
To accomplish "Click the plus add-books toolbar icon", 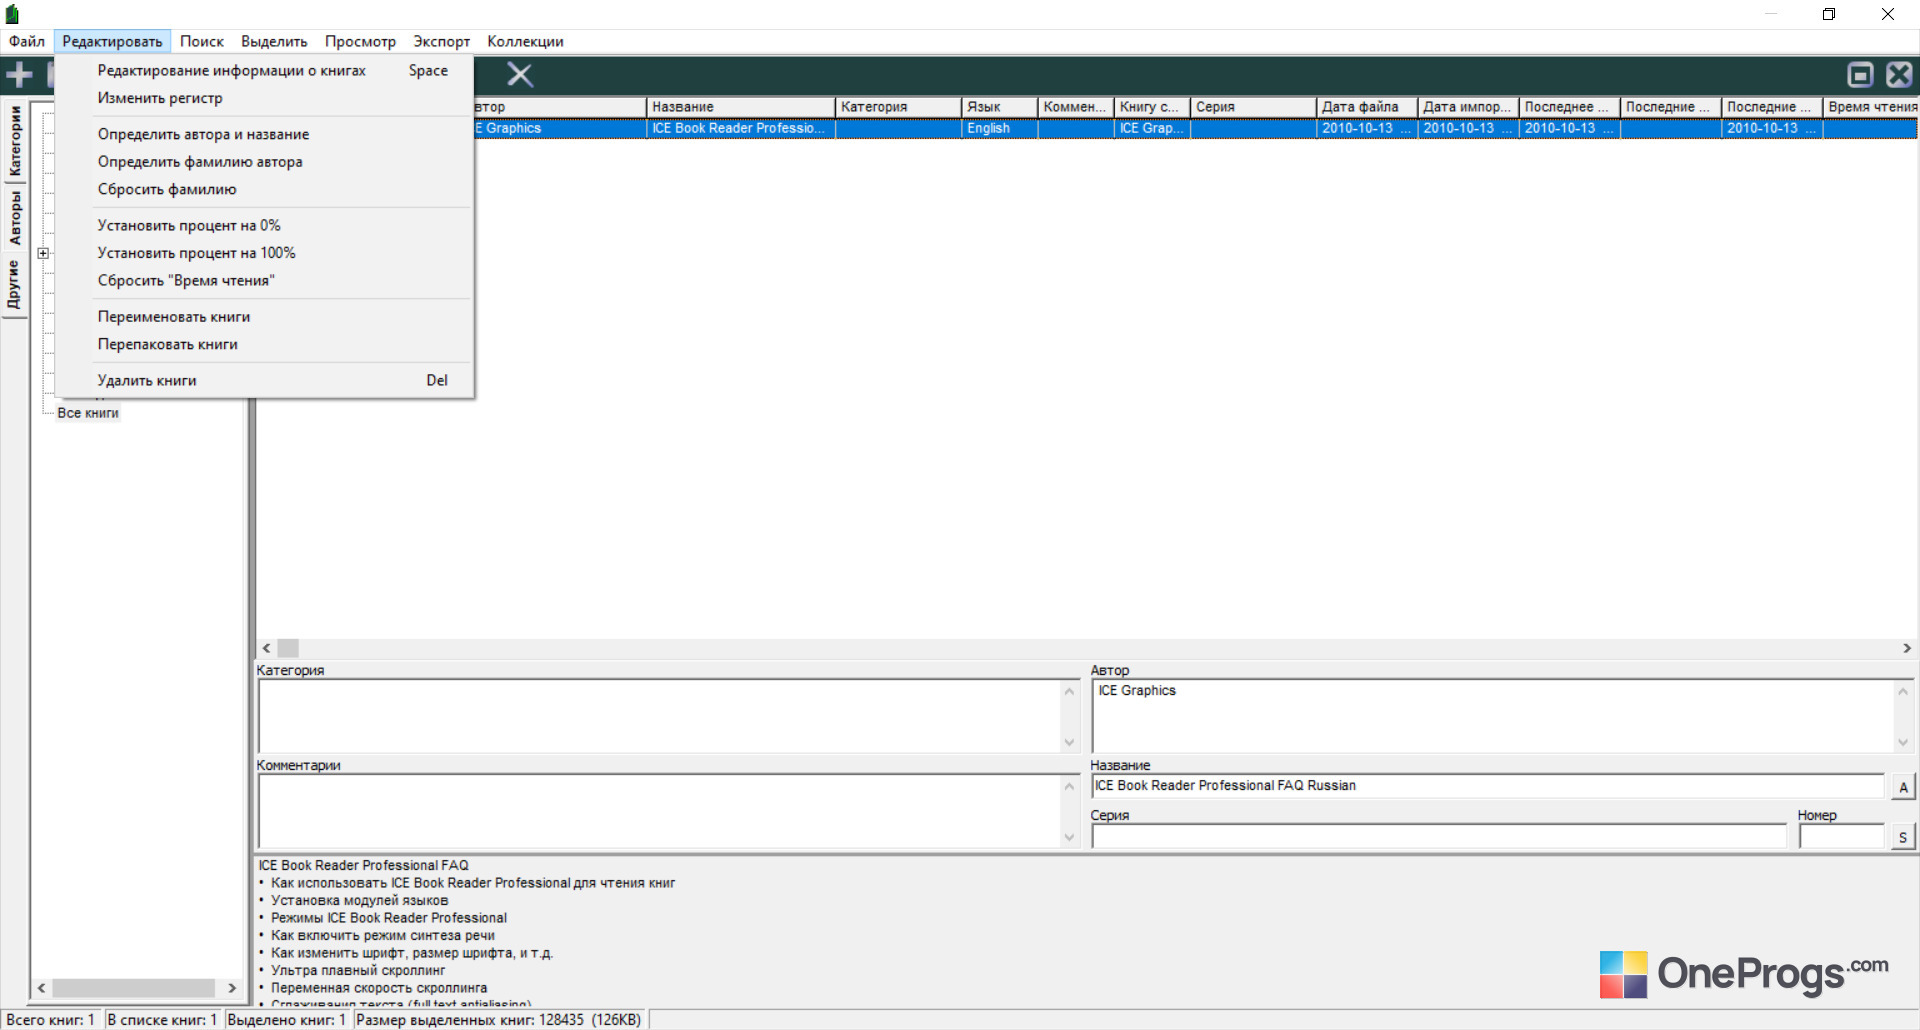I will click(x=19, y=75).
